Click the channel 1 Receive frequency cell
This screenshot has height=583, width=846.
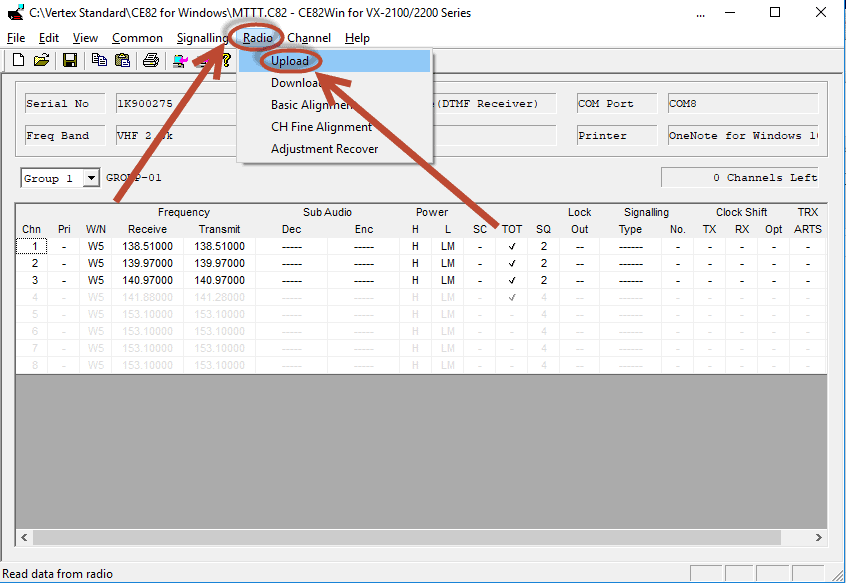click(x=147, y=247)
